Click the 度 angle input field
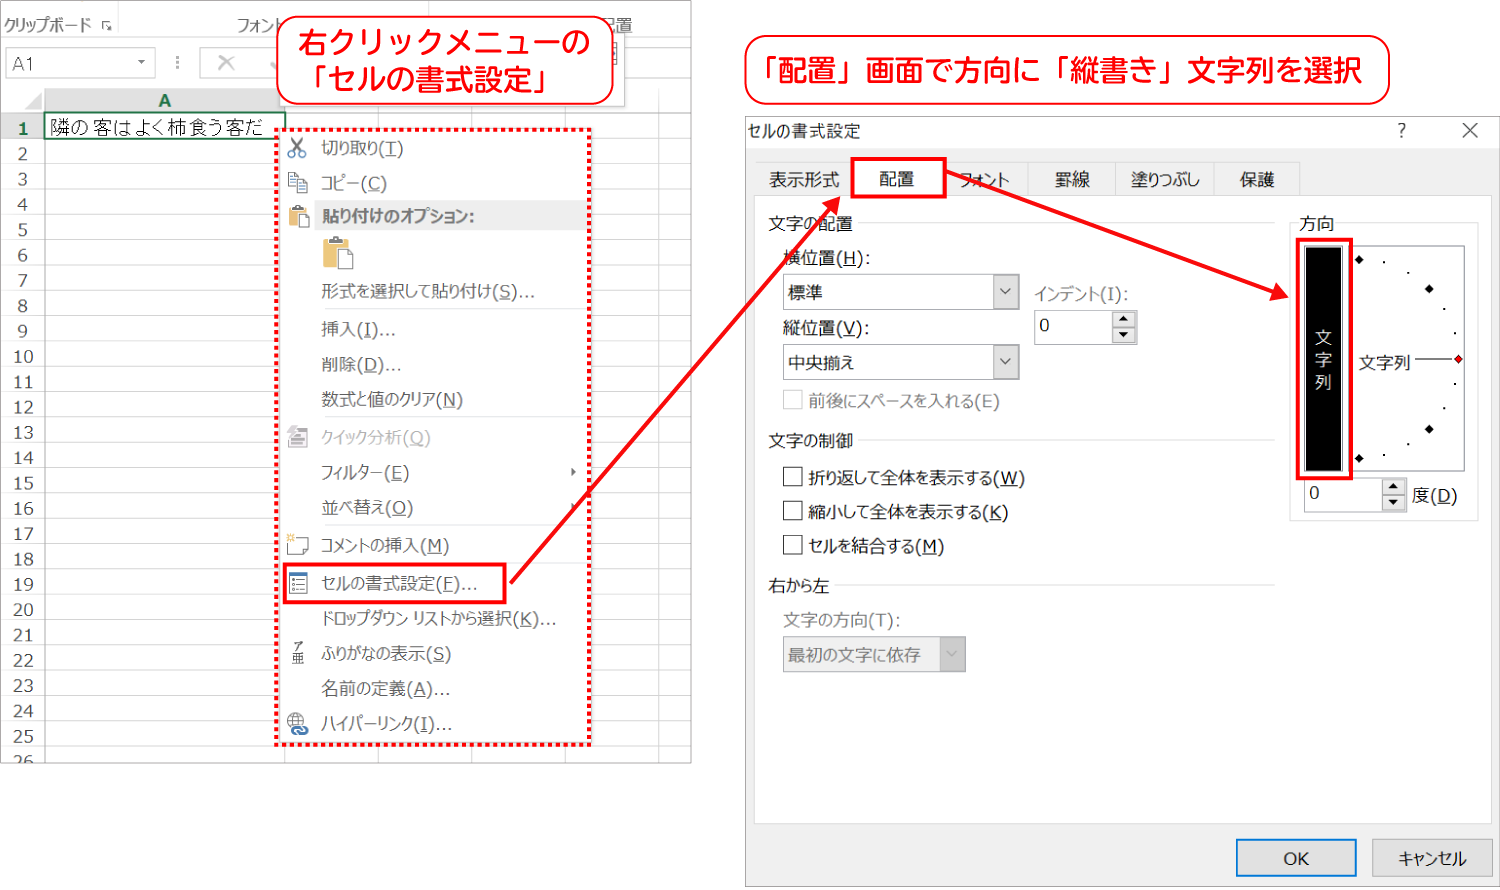This screenshot has width=1500, height=890. [1343, 494]
